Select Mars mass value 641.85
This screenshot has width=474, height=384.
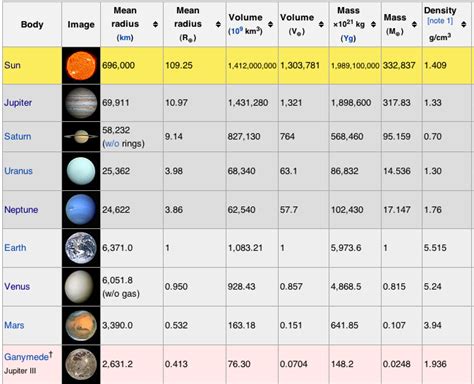tap(344, 325)
